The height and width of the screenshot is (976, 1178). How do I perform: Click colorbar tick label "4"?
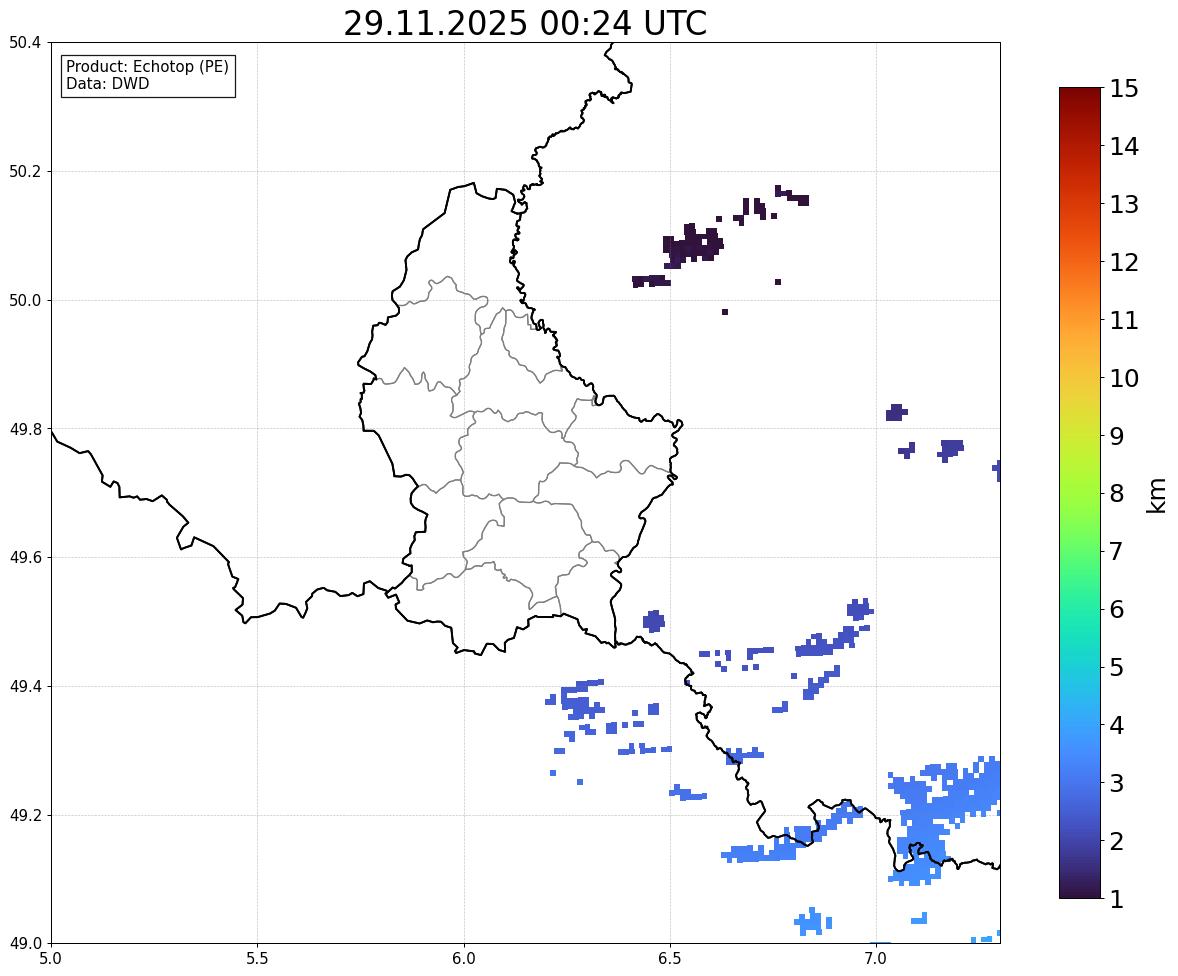1117,725
